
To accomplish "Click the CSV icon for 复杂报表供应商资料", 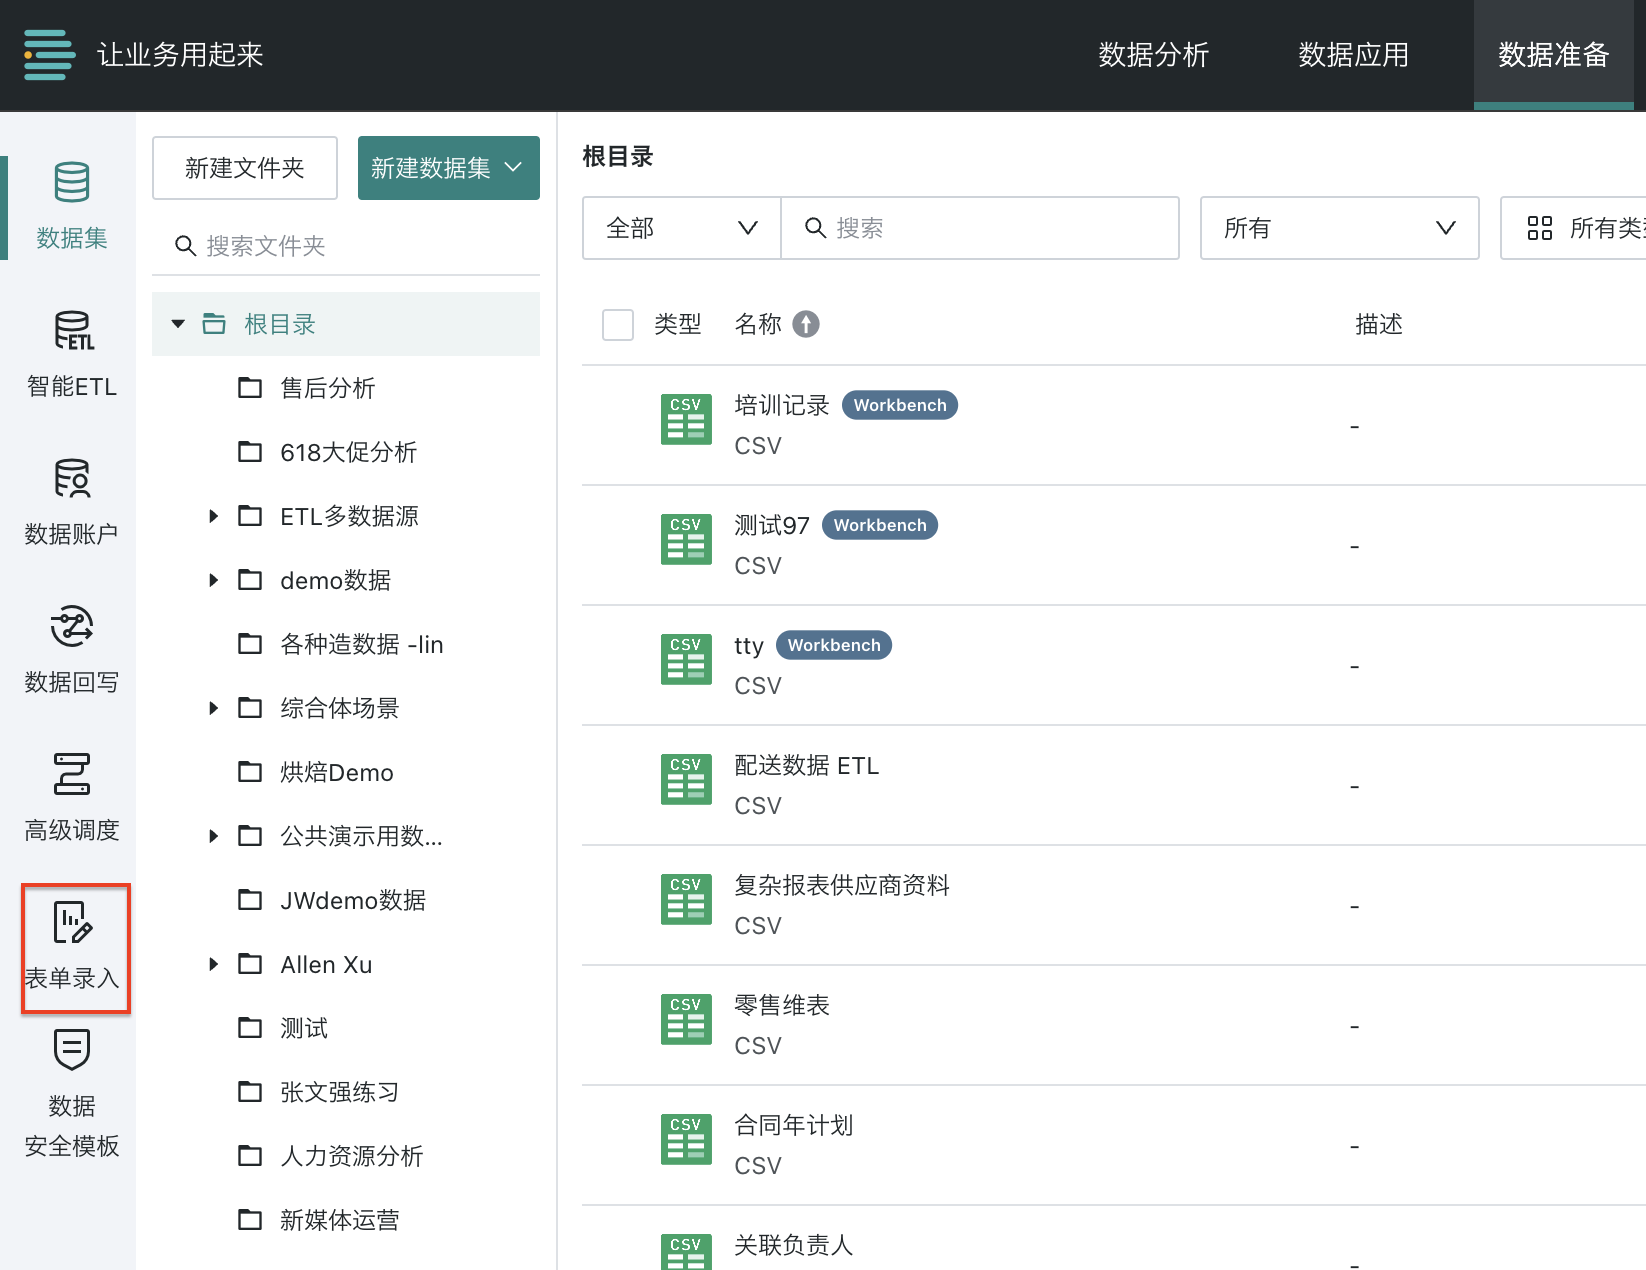I will (x=686, y=899).
